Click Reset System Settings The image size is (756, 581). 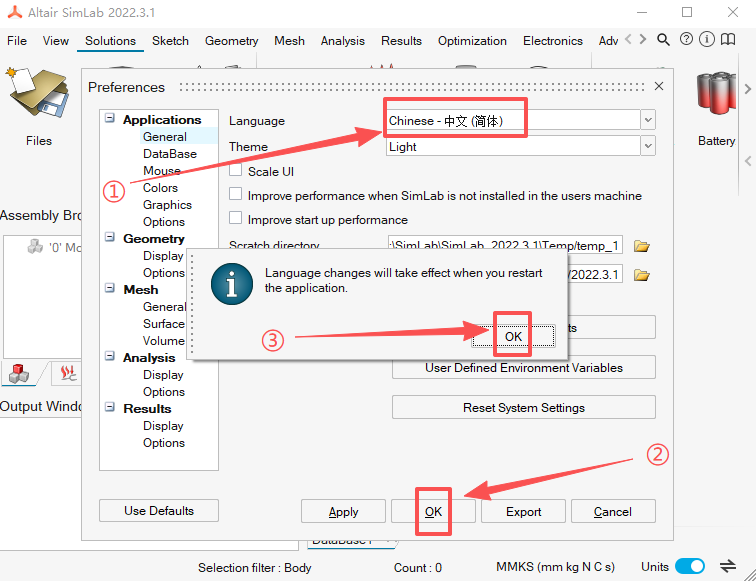coord(524,407)
